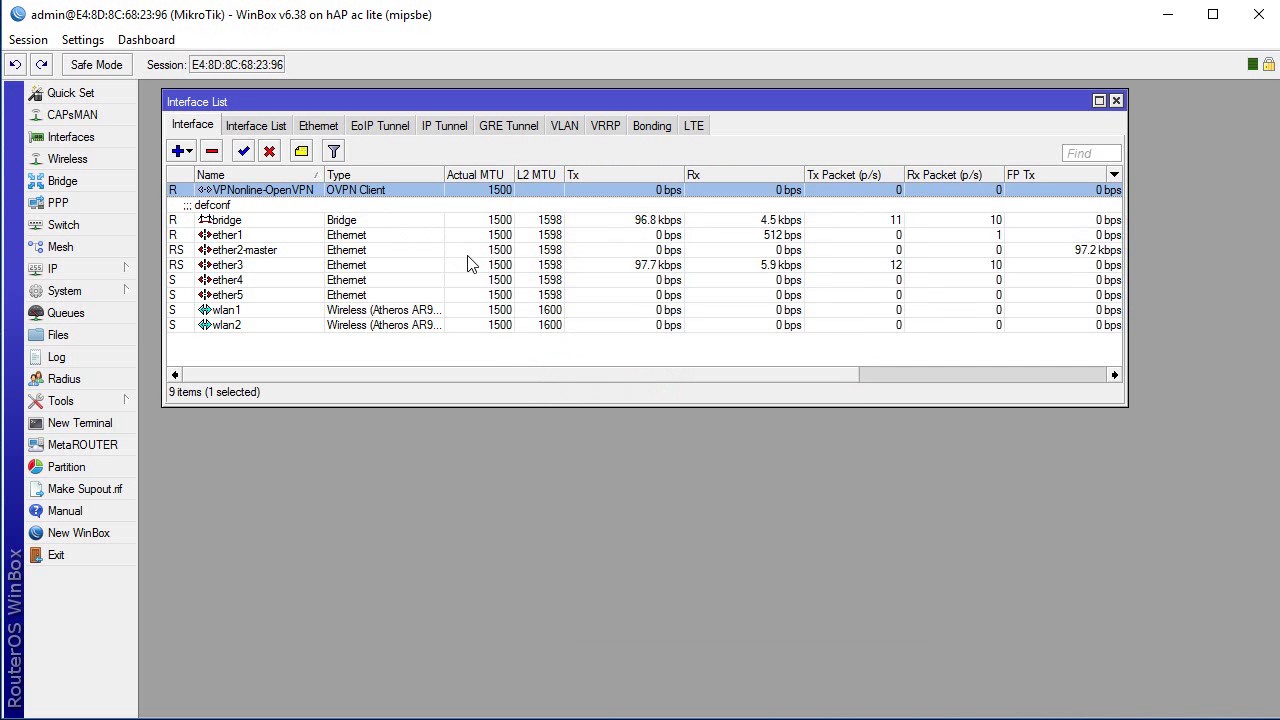This screenshot has width=1280, height=720.
Task: Sort by the Name column header
Action: 259,175
